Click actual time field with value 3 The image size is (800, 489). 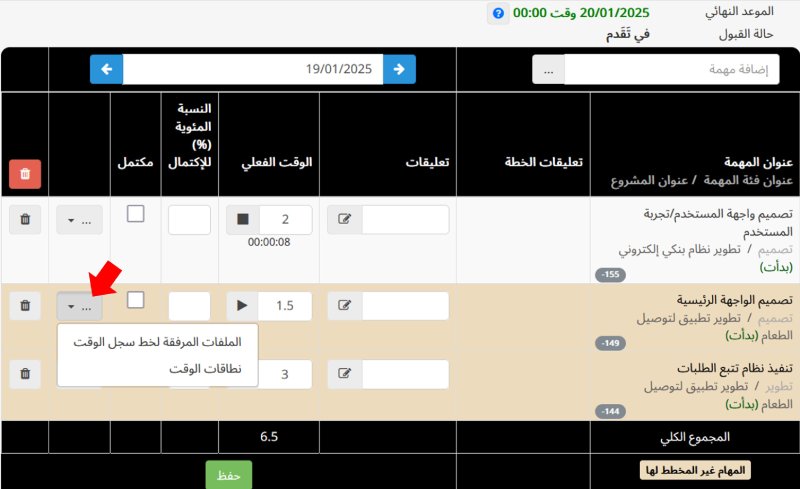point(285,374)
